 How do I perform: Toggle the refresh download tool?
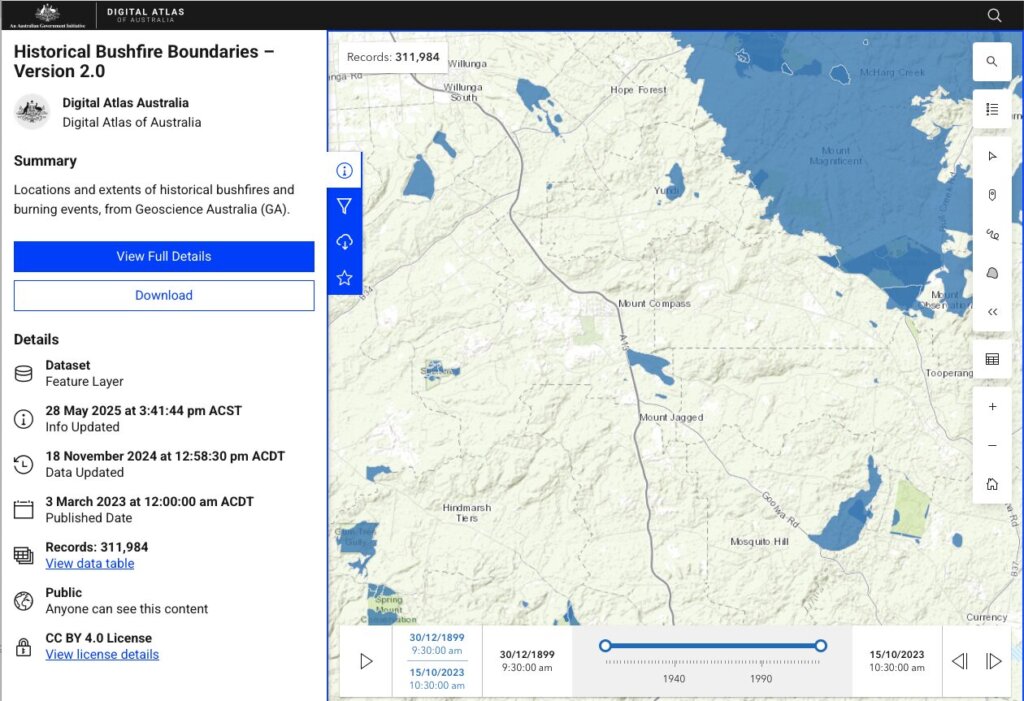(344, 241)
